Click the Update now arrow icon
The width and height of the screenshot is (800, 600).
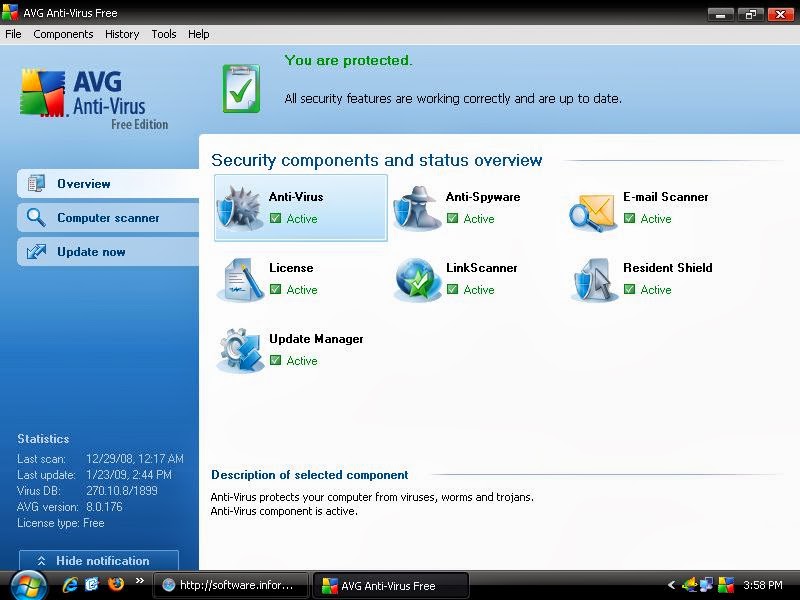[36, 252]
